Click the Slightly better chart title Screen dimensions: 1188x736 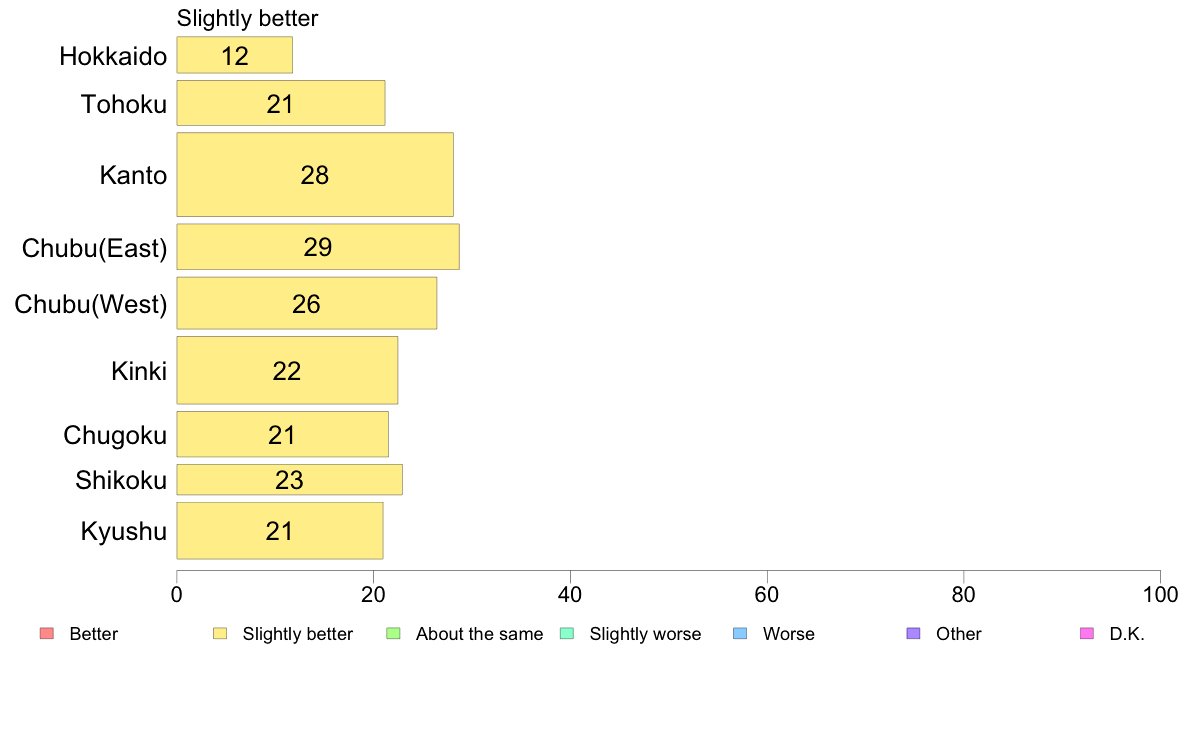[x=247, y=19]
